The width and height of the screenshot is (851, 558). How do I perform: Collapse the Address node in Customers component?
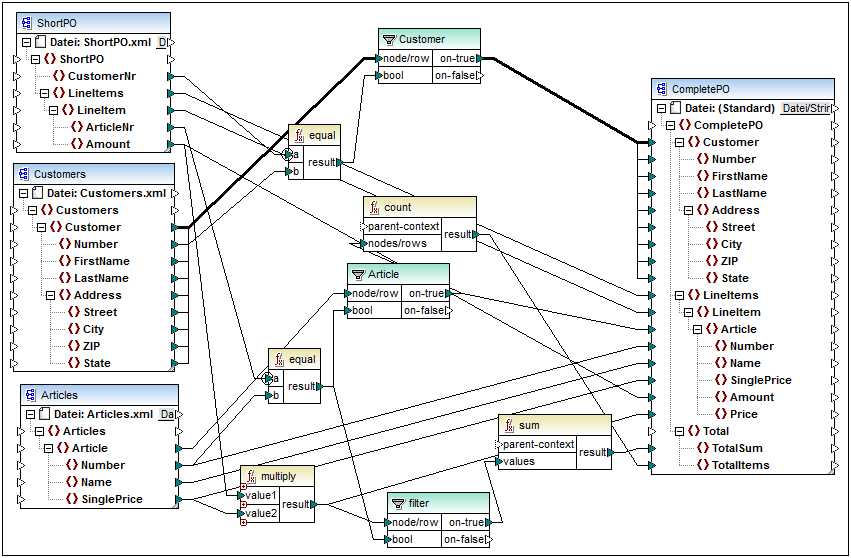(50, 295)
